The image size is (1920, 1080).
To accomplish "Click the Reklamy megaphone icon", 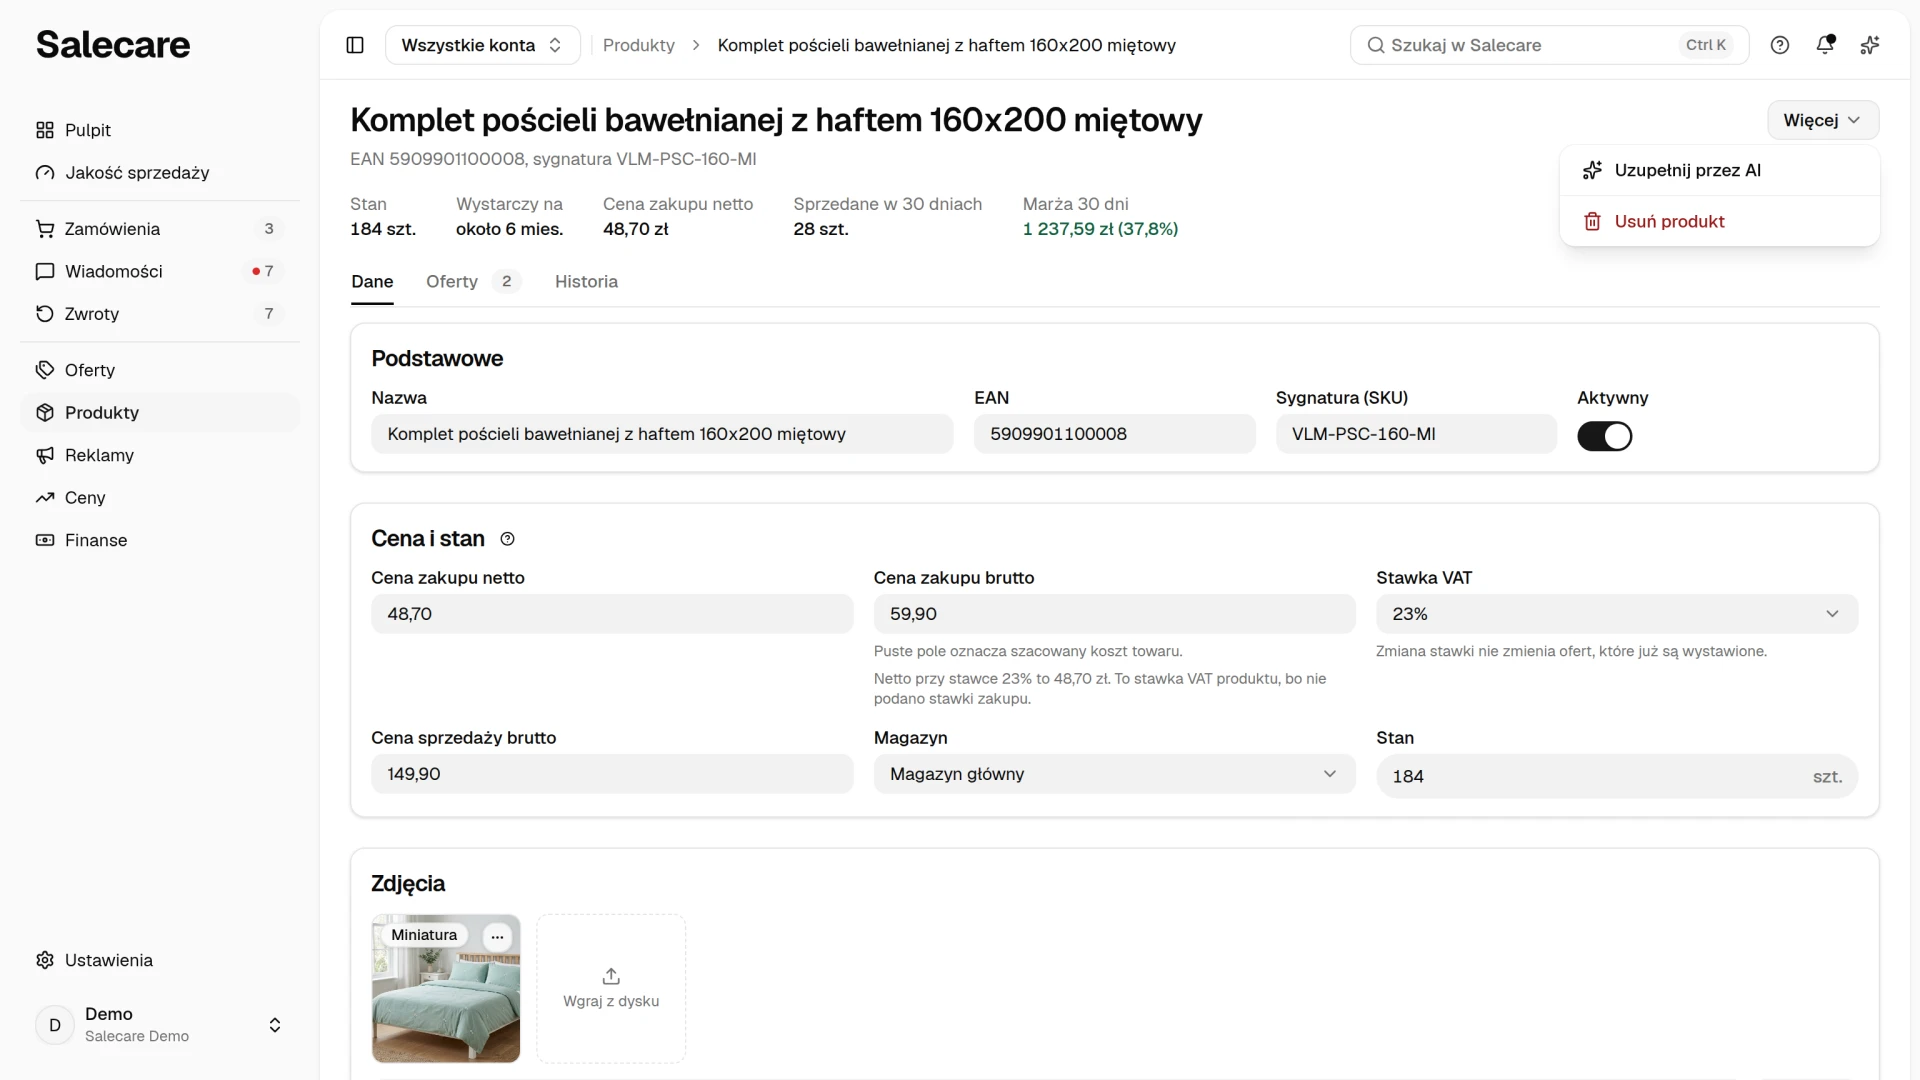I will [45, 455].
